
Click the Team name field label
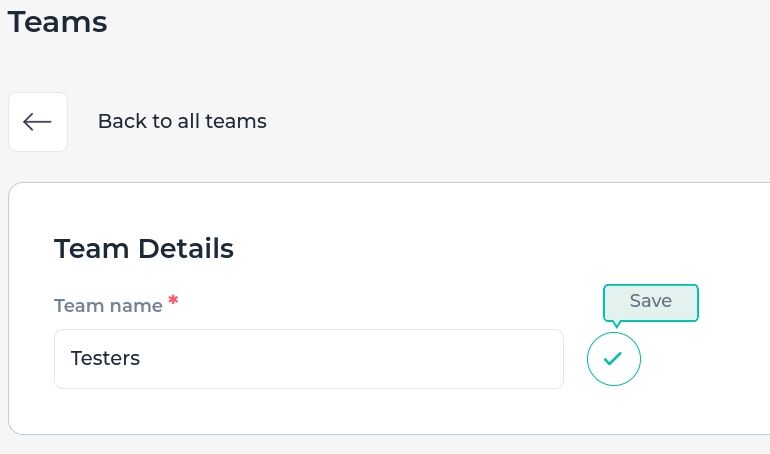coord(108,306)
